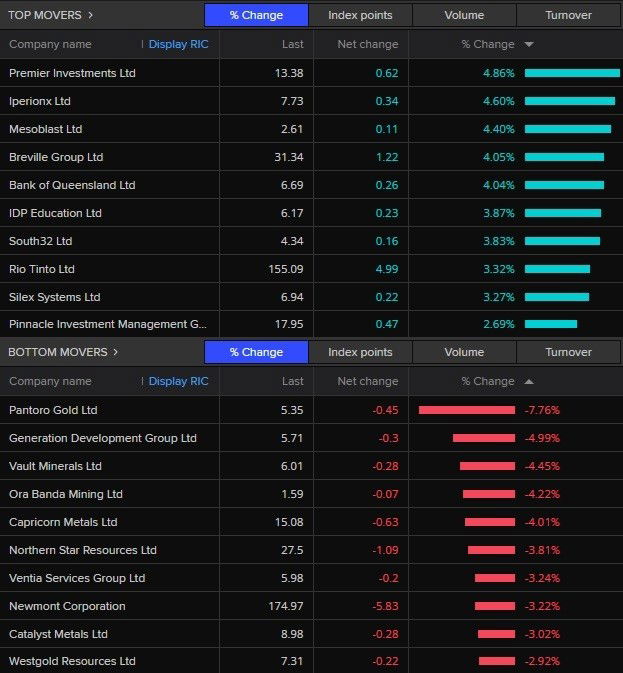
Task: Click the red bar for Pantoro Gold
Action: [466, 410]
